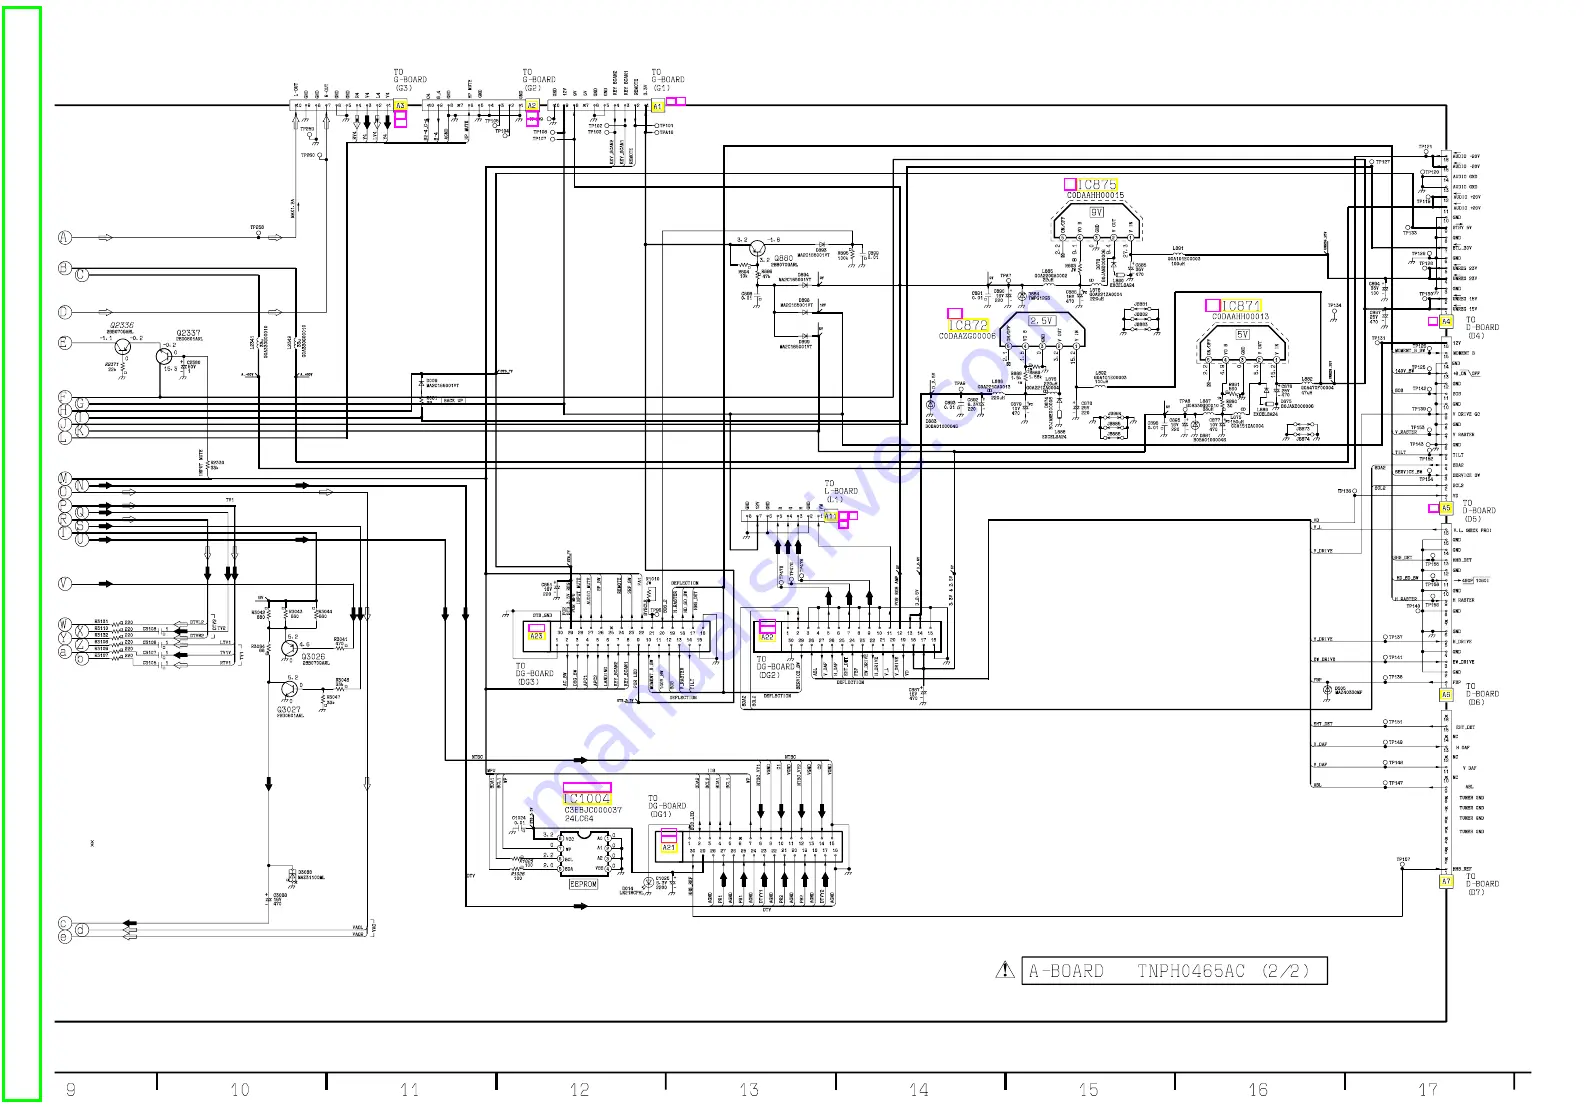Click part number C0DAAHH00013 under IC871
Screen dimensions: 1584x1107
click(1240, 317)
